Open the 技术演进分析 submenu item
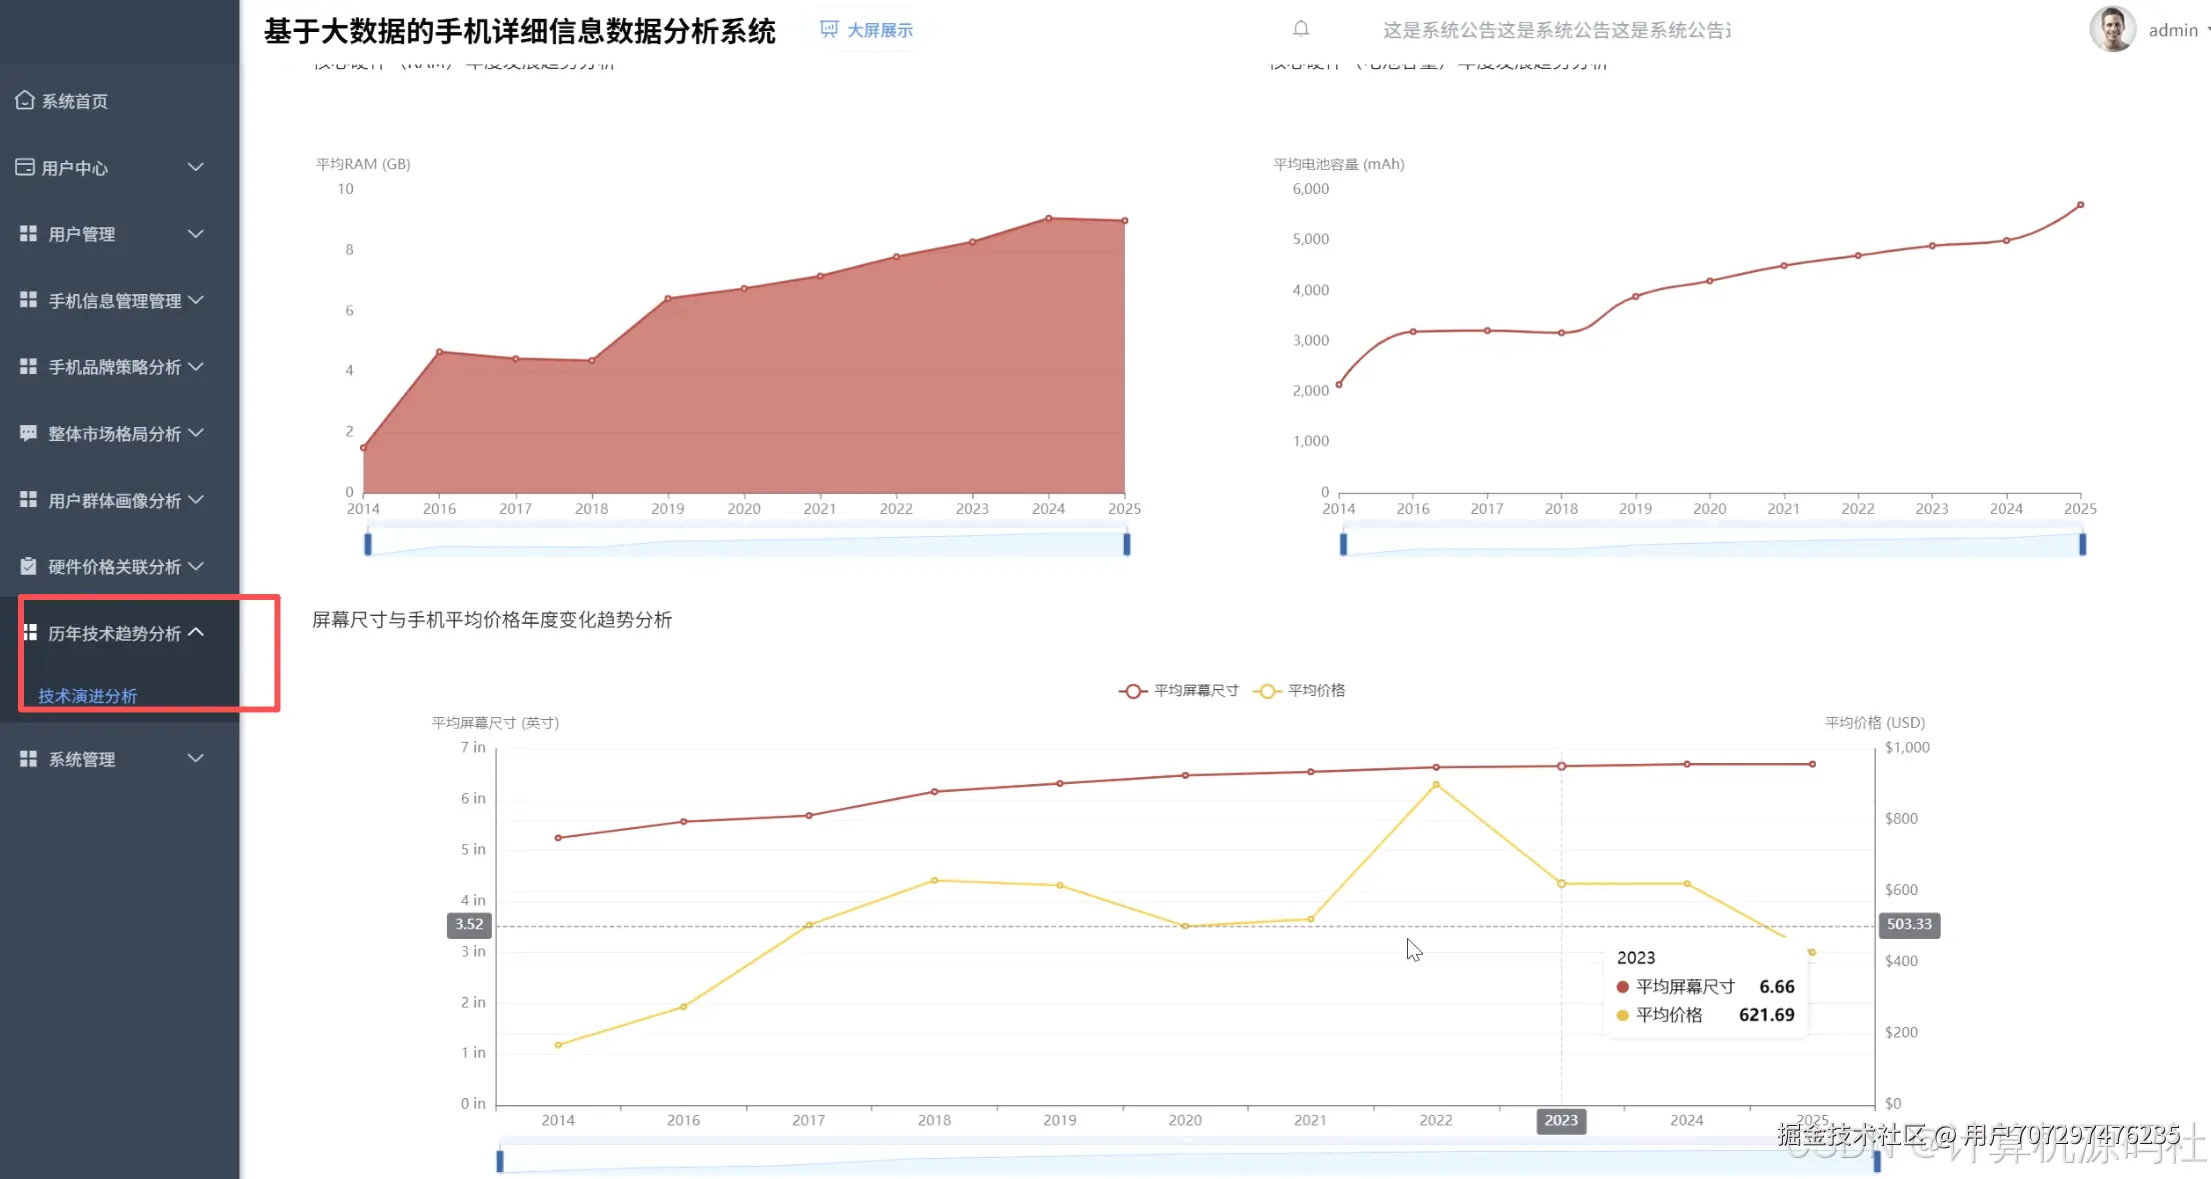 (88, 696)
